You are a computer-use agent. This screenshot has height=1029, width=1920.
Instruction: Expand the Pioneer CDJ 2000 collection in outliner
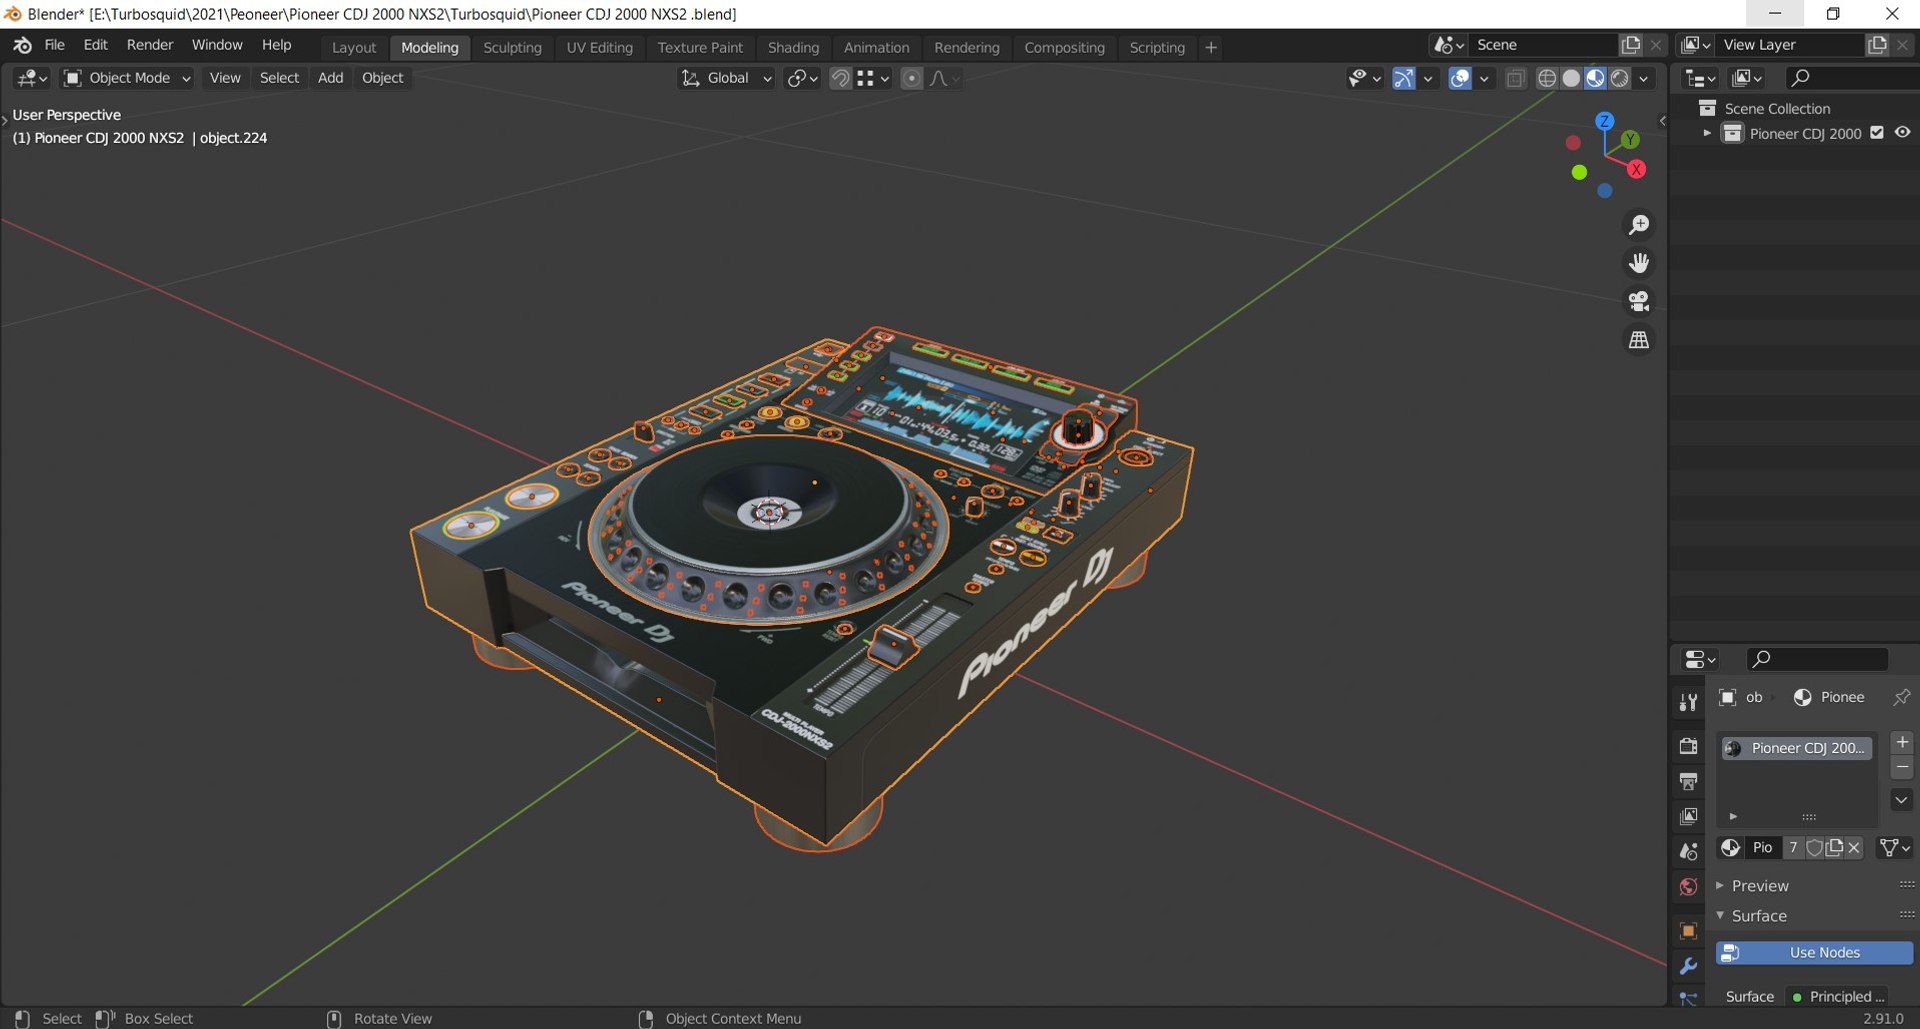[x=1707, y=133]
